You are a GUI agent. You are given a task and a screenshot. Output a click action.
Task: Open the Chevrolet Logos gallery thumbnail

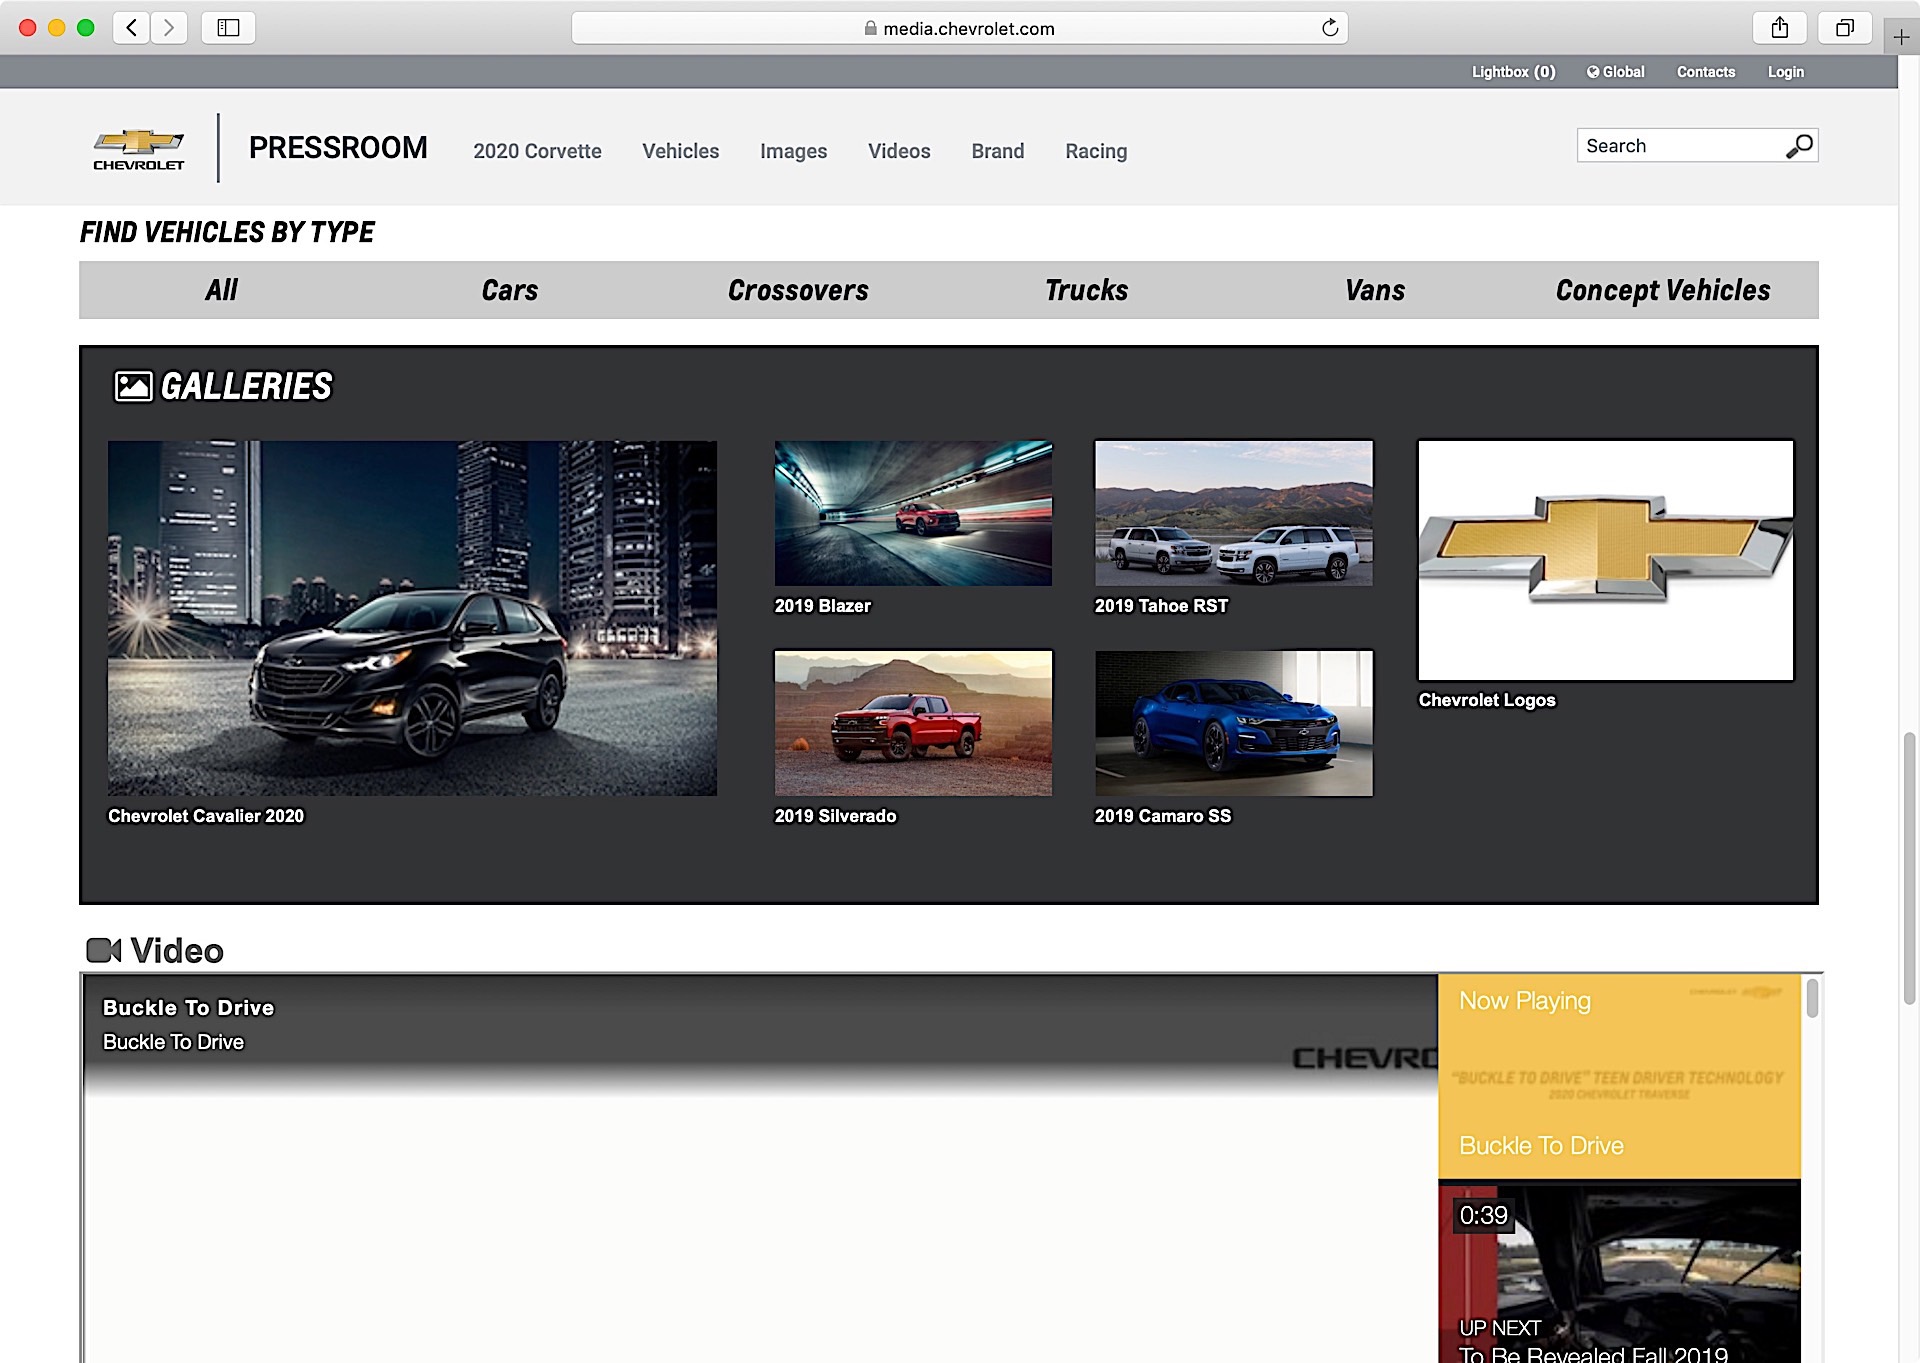click(1605, 561)
